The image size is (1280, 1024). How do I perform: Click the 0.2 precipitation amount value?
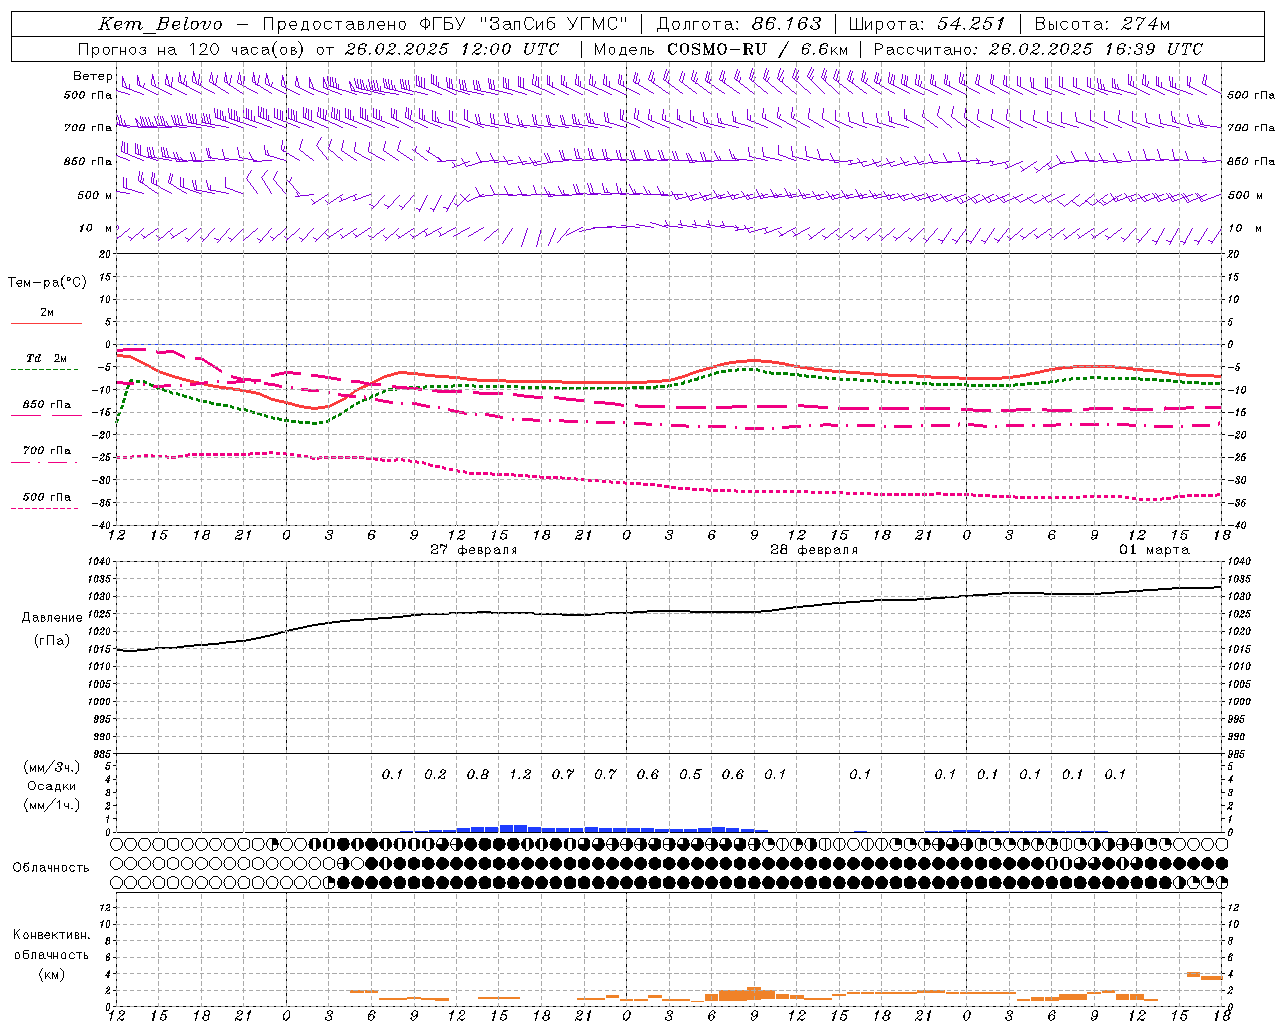tap(435, 774)
